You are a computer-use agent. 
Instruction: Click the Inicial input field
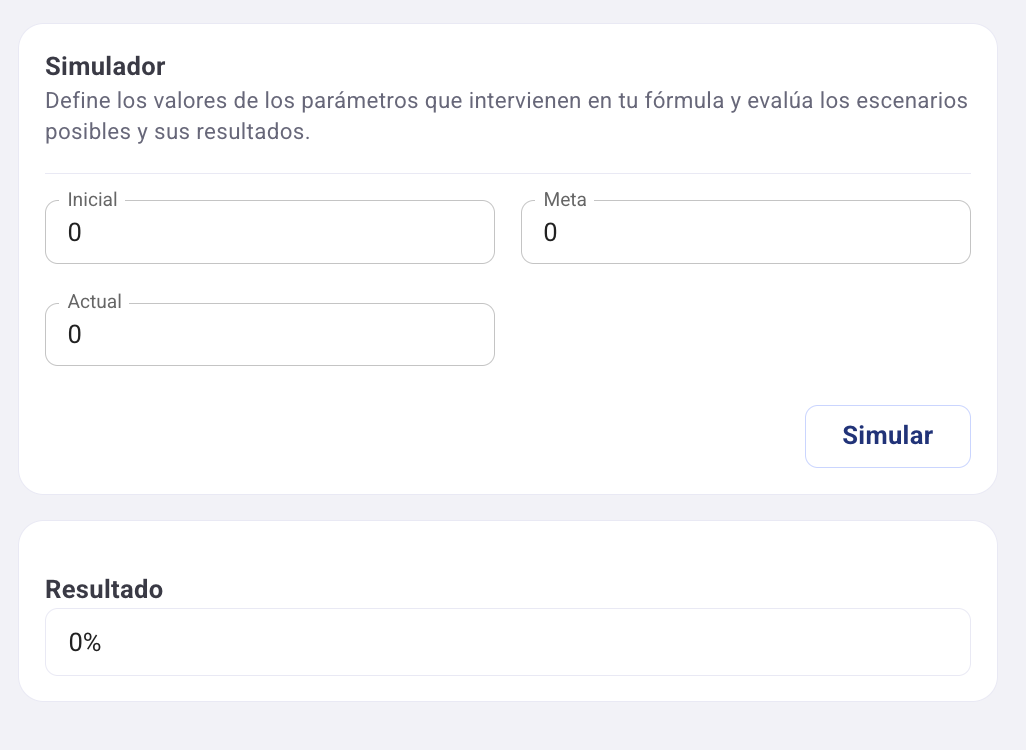[270, 233]
